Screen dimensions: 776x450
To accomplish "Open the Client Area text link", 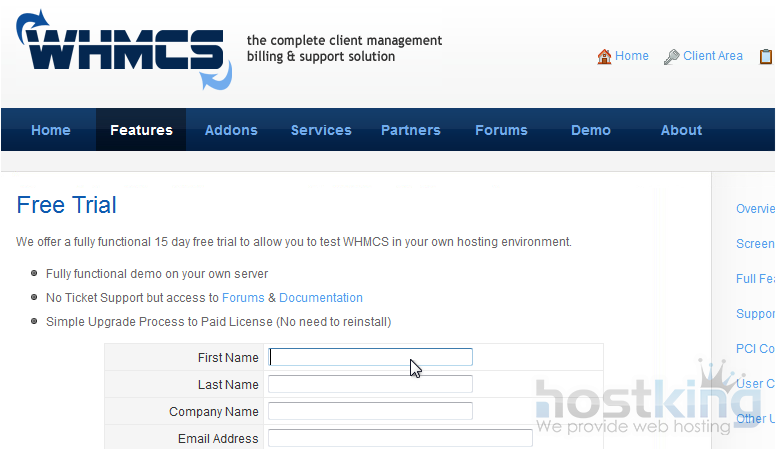I will [x=713, y=56].
